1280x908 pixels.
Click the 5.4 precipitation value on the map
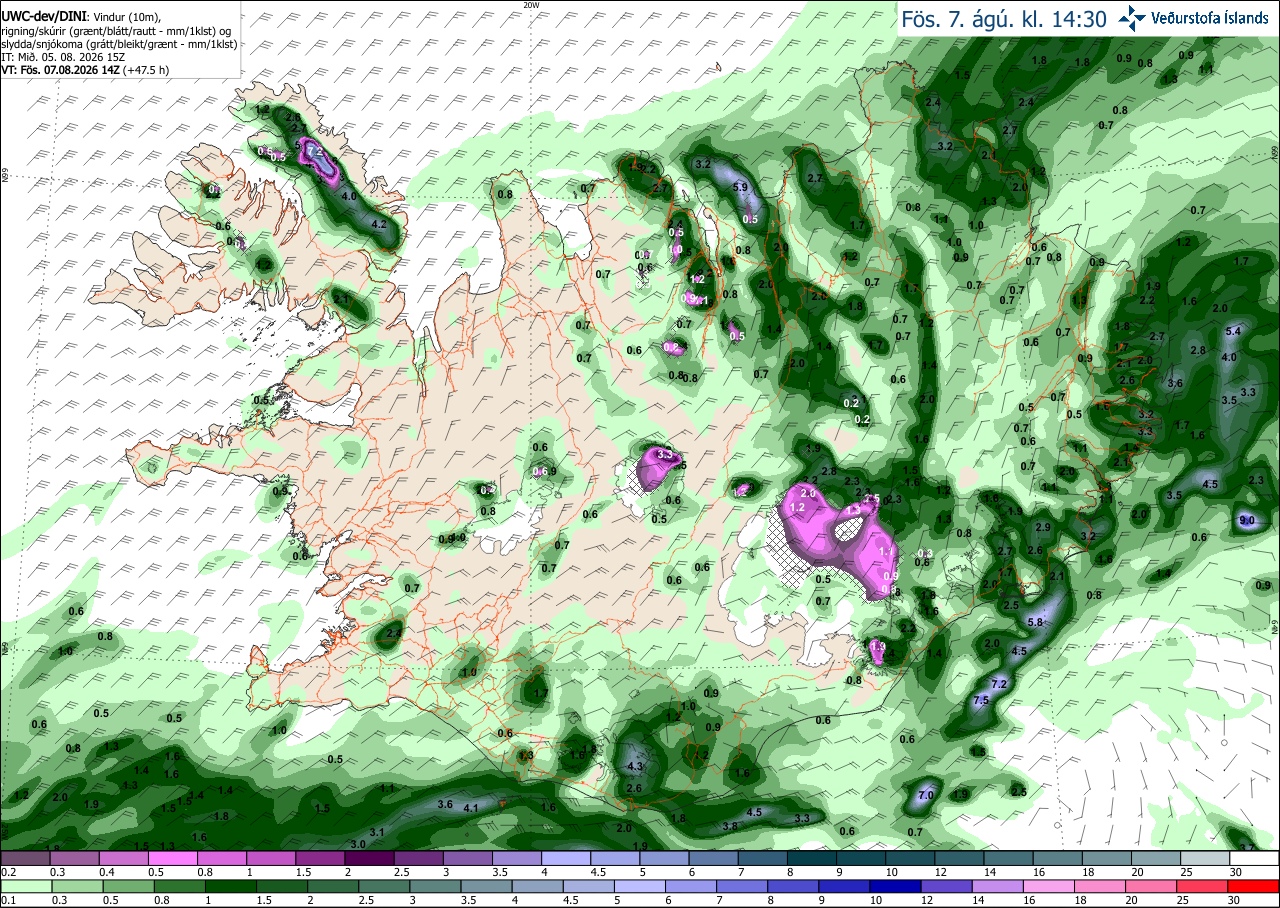pyautogui.click(x=1233, y=331)
